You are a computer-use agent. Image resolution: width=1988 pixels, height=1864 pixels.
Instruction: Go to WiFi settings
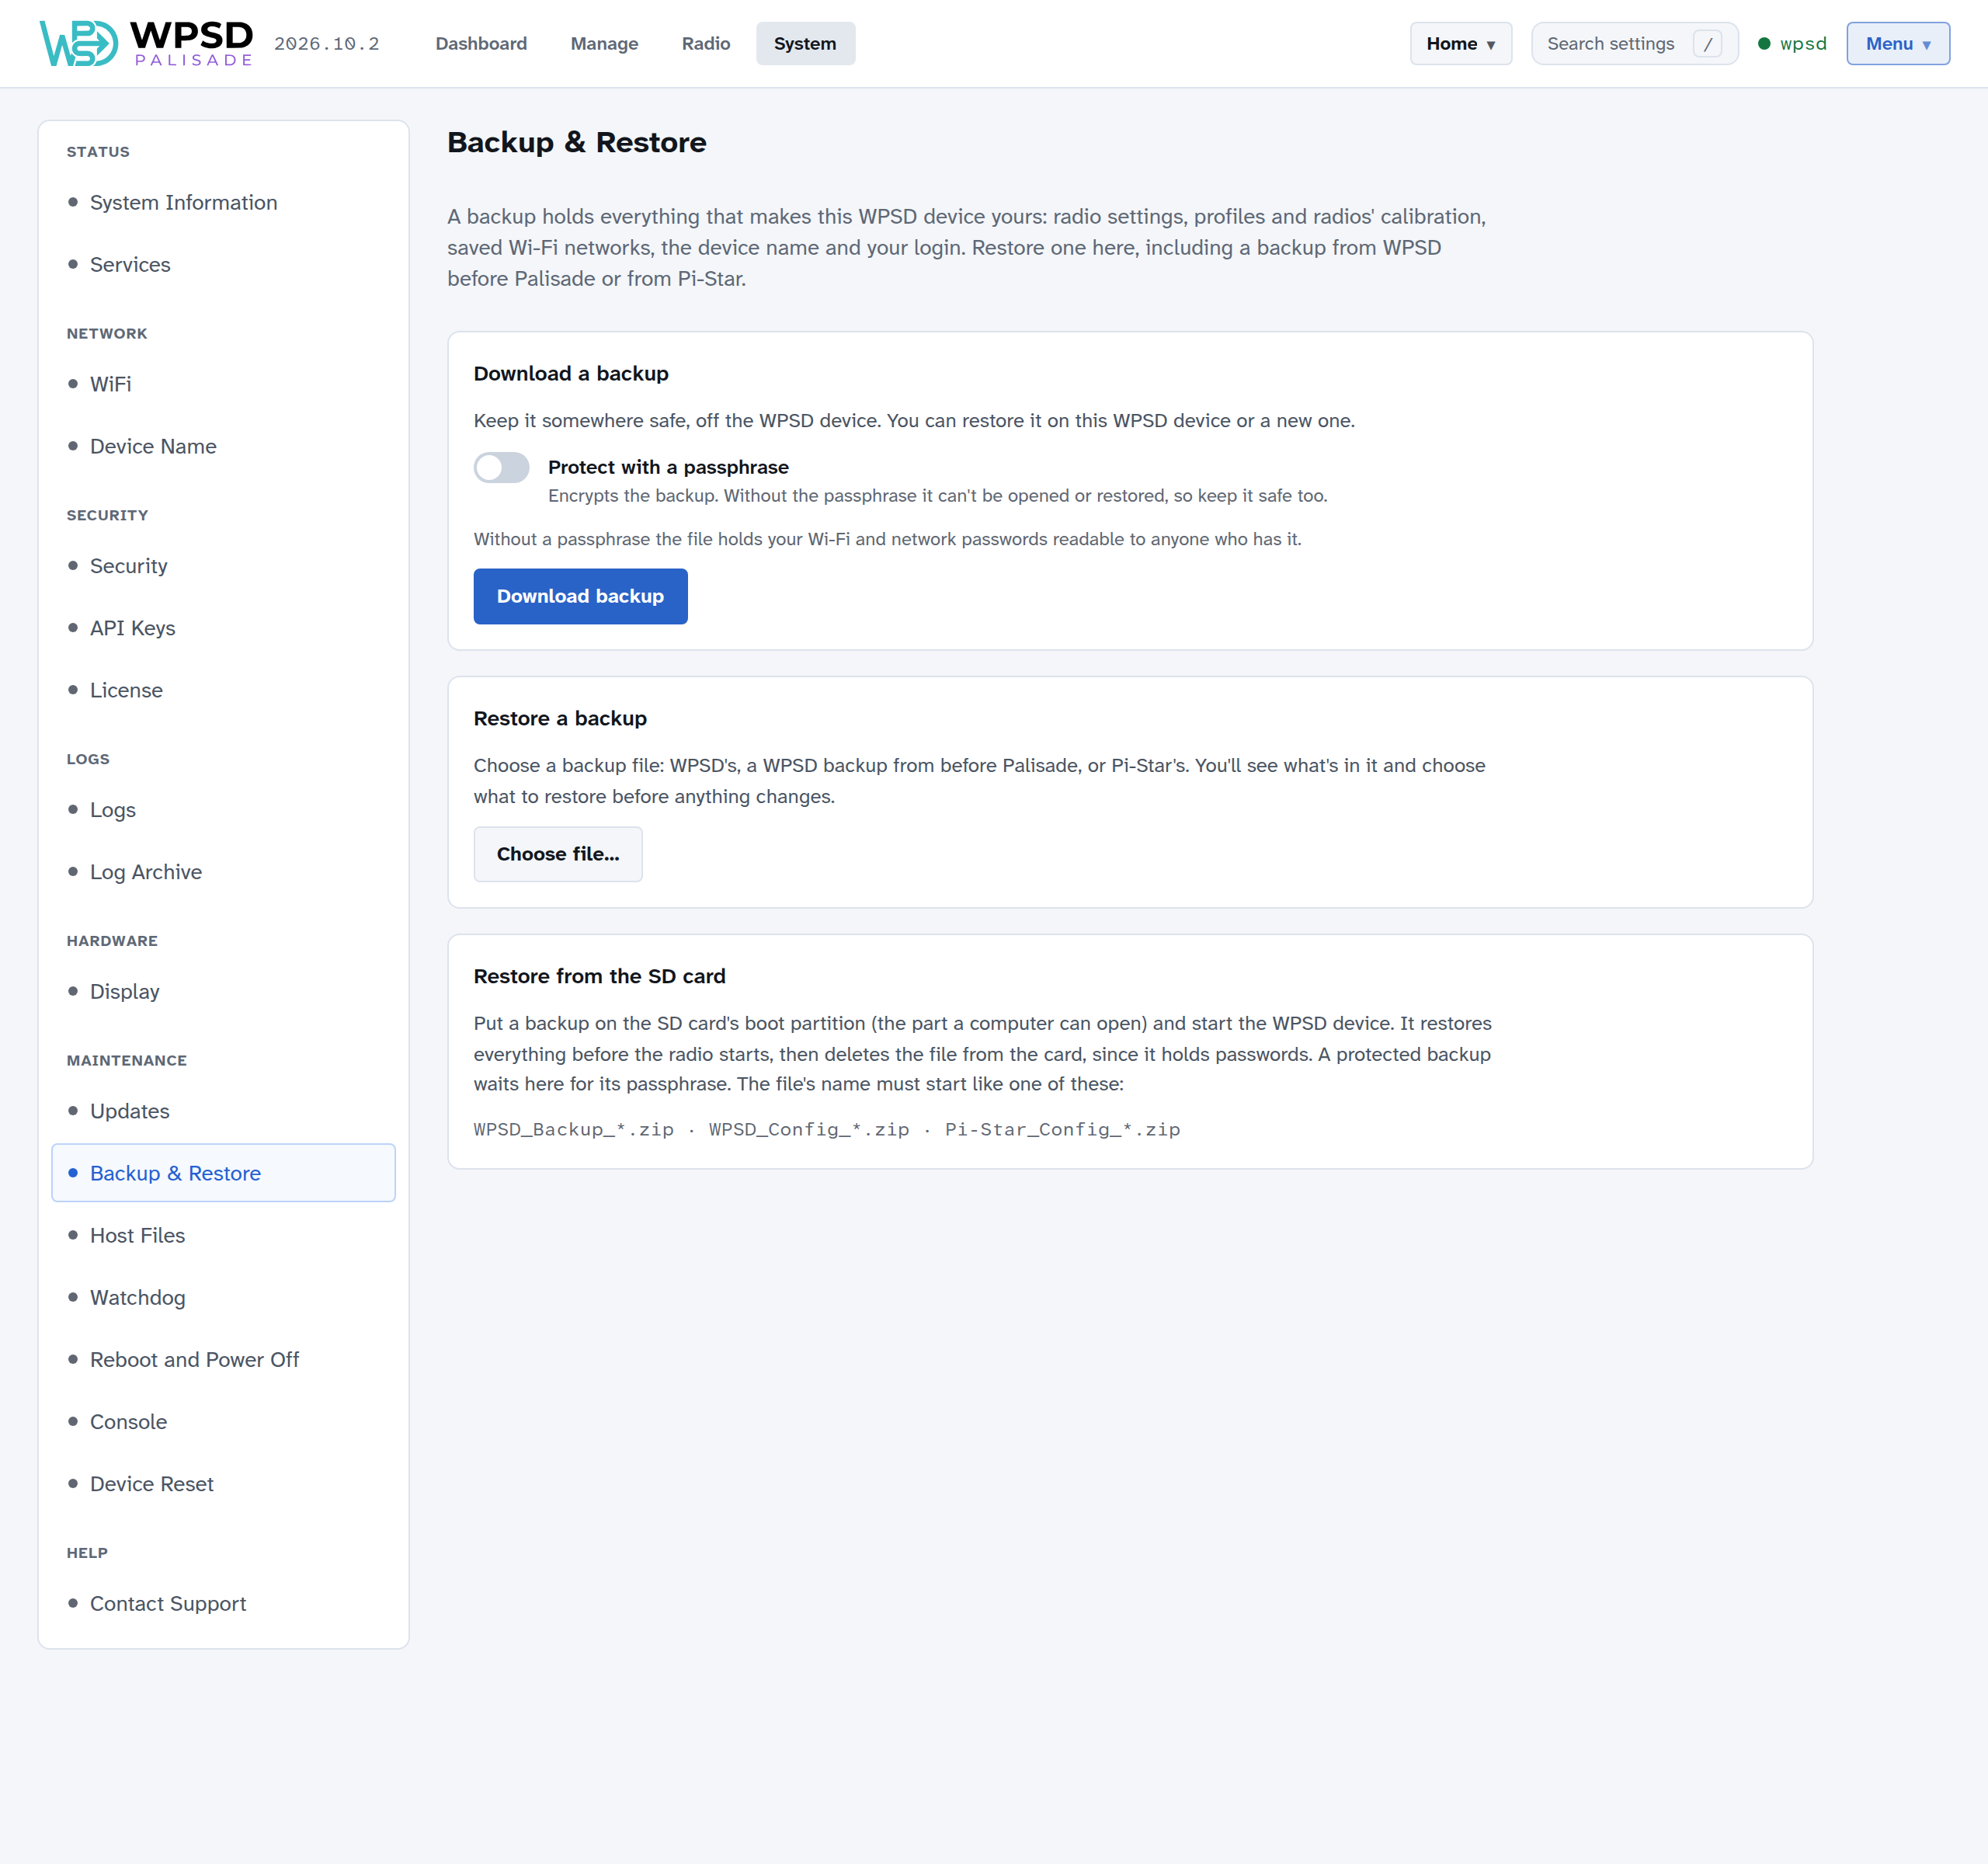[223, 384]
